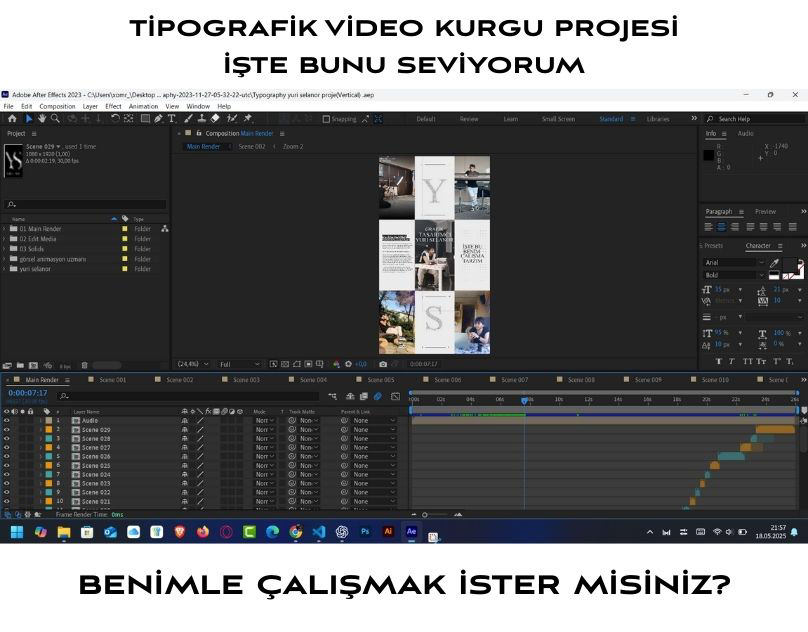Select the Selection arrow tool
This screenshot has width=808, height=632.
29,119
